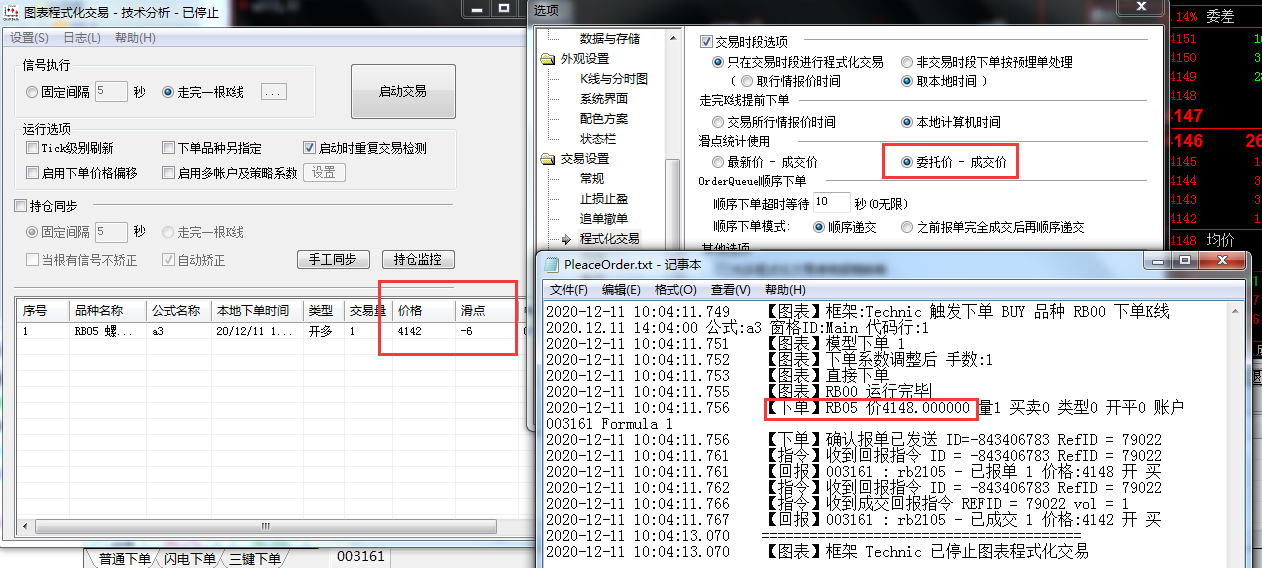This screenshot has height=568, width=1262.
Task: Enable 启用下单价格偏移 checkbox
Action: pyautogui.click(x=34, y=173)
